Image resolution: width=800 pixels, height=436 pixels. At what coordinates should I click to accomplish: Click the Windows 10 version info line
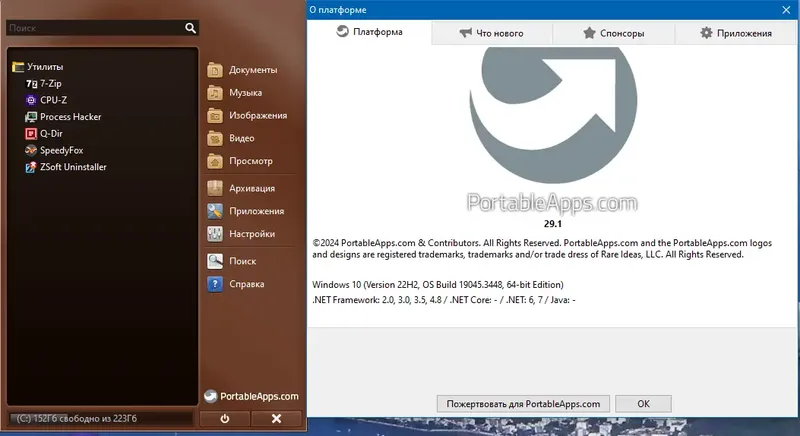pyautogui.click(x=438, y=285)
